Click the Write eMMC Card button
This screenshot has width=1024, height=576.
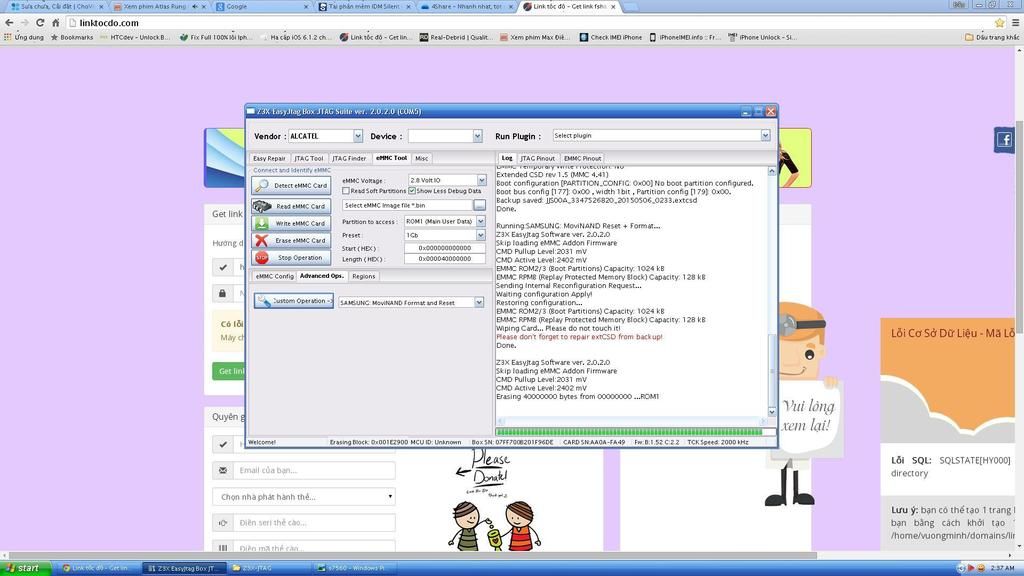pos(291,223)
